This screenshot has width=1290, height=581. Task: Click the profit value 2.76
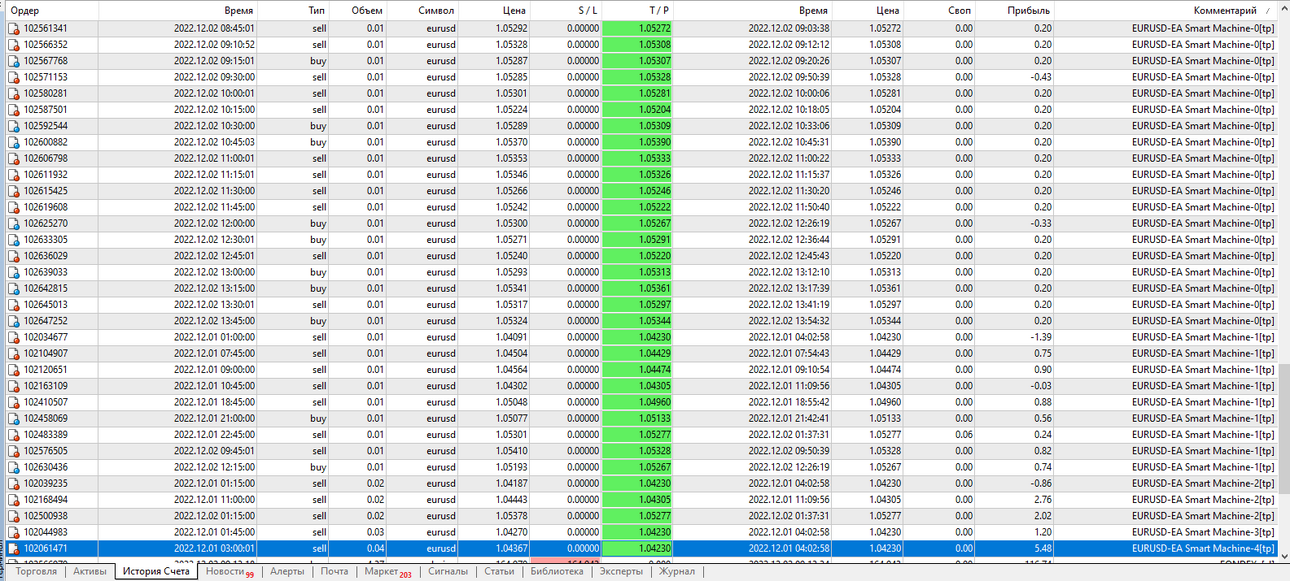click(x=1042, y=500)
